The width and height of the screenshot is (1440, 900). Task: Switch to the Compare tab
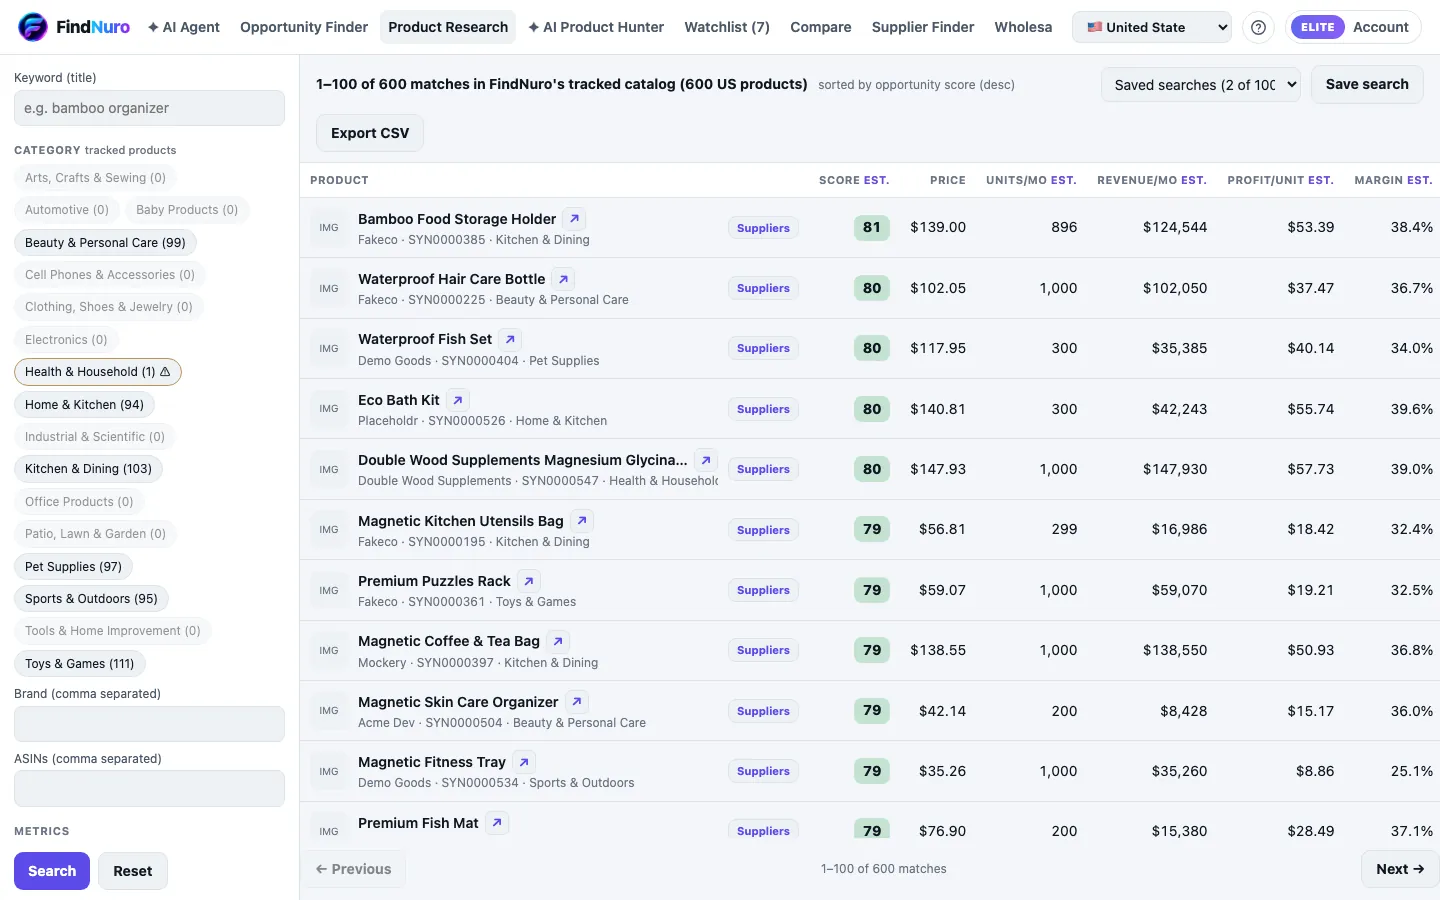(x=821, y=27)
